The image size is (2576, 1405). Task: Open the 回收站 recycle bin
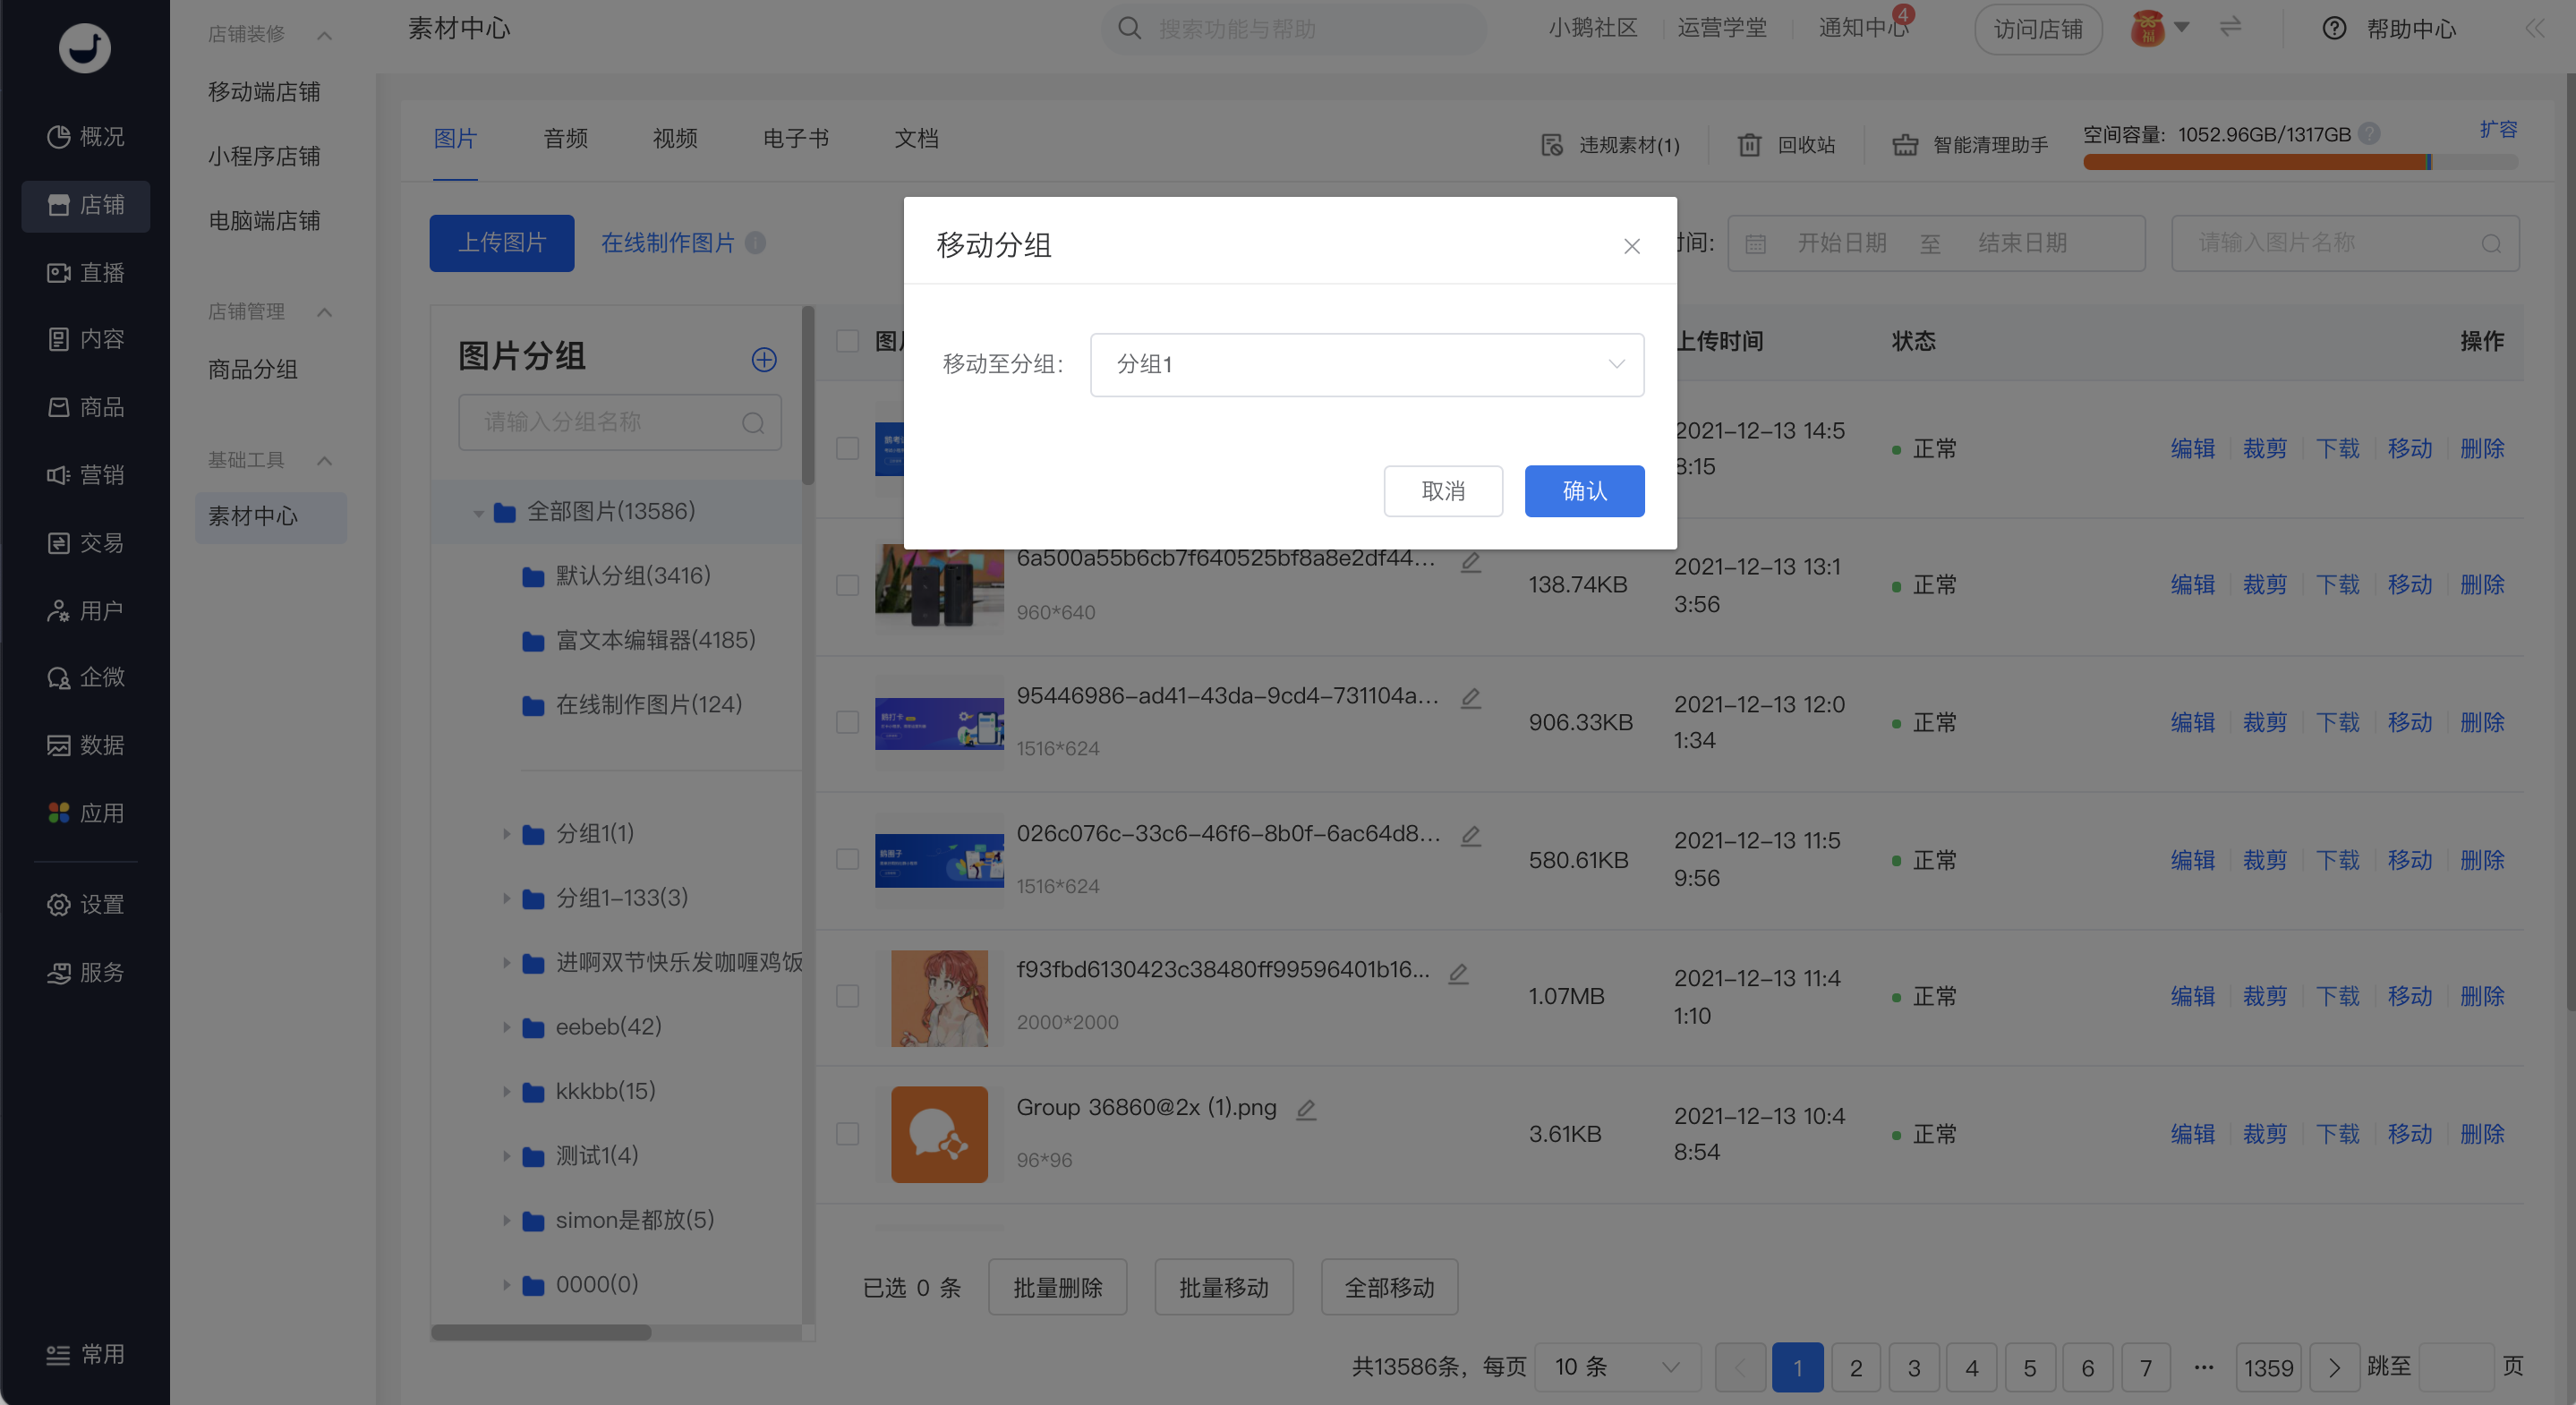click(x=1786, y=145)
